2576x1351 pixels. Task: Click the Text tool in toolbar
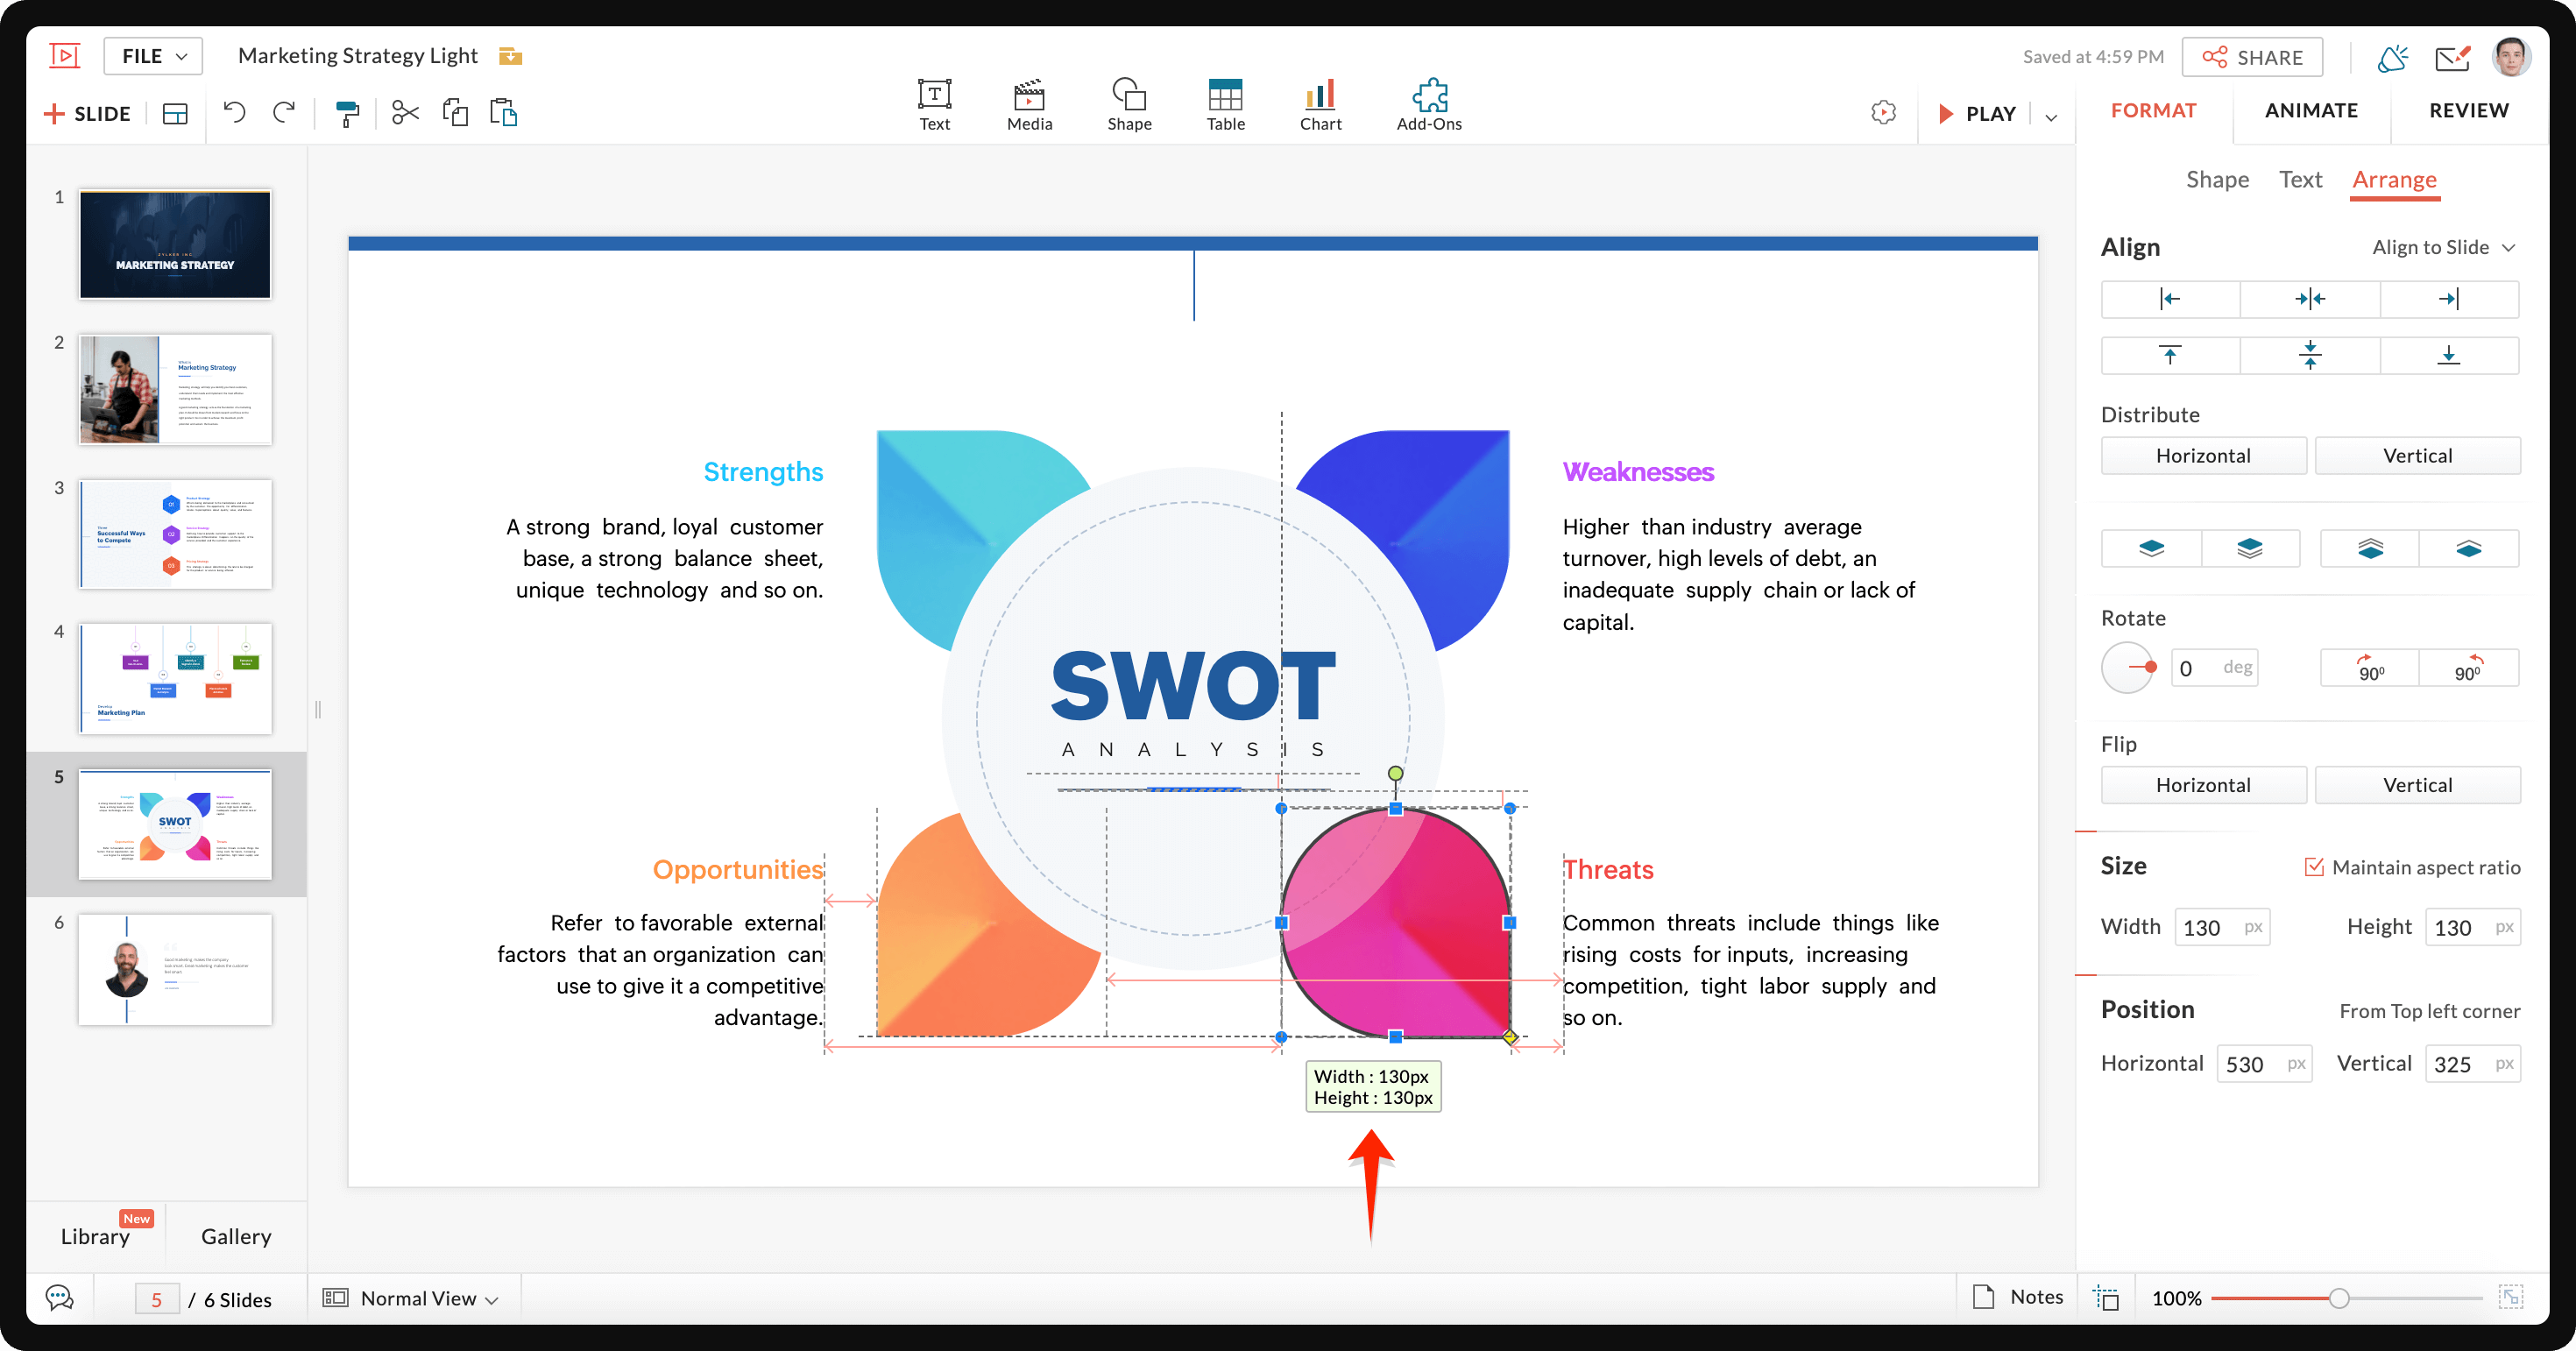point(934,97)
